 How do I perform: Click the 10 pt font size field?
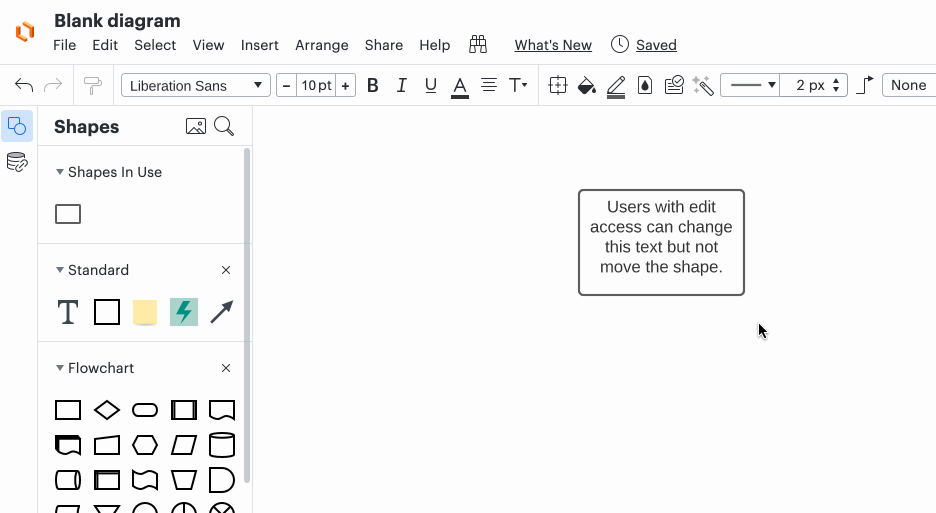[316, 85]
